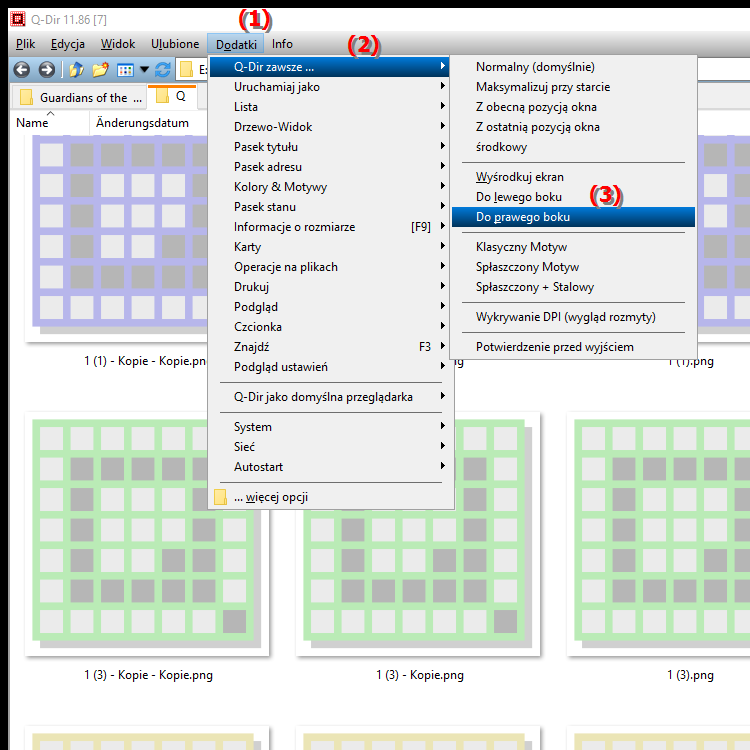Open the Znajdź submenu
750x750 pixels.
pyautogui.click(x=329, y=347)
